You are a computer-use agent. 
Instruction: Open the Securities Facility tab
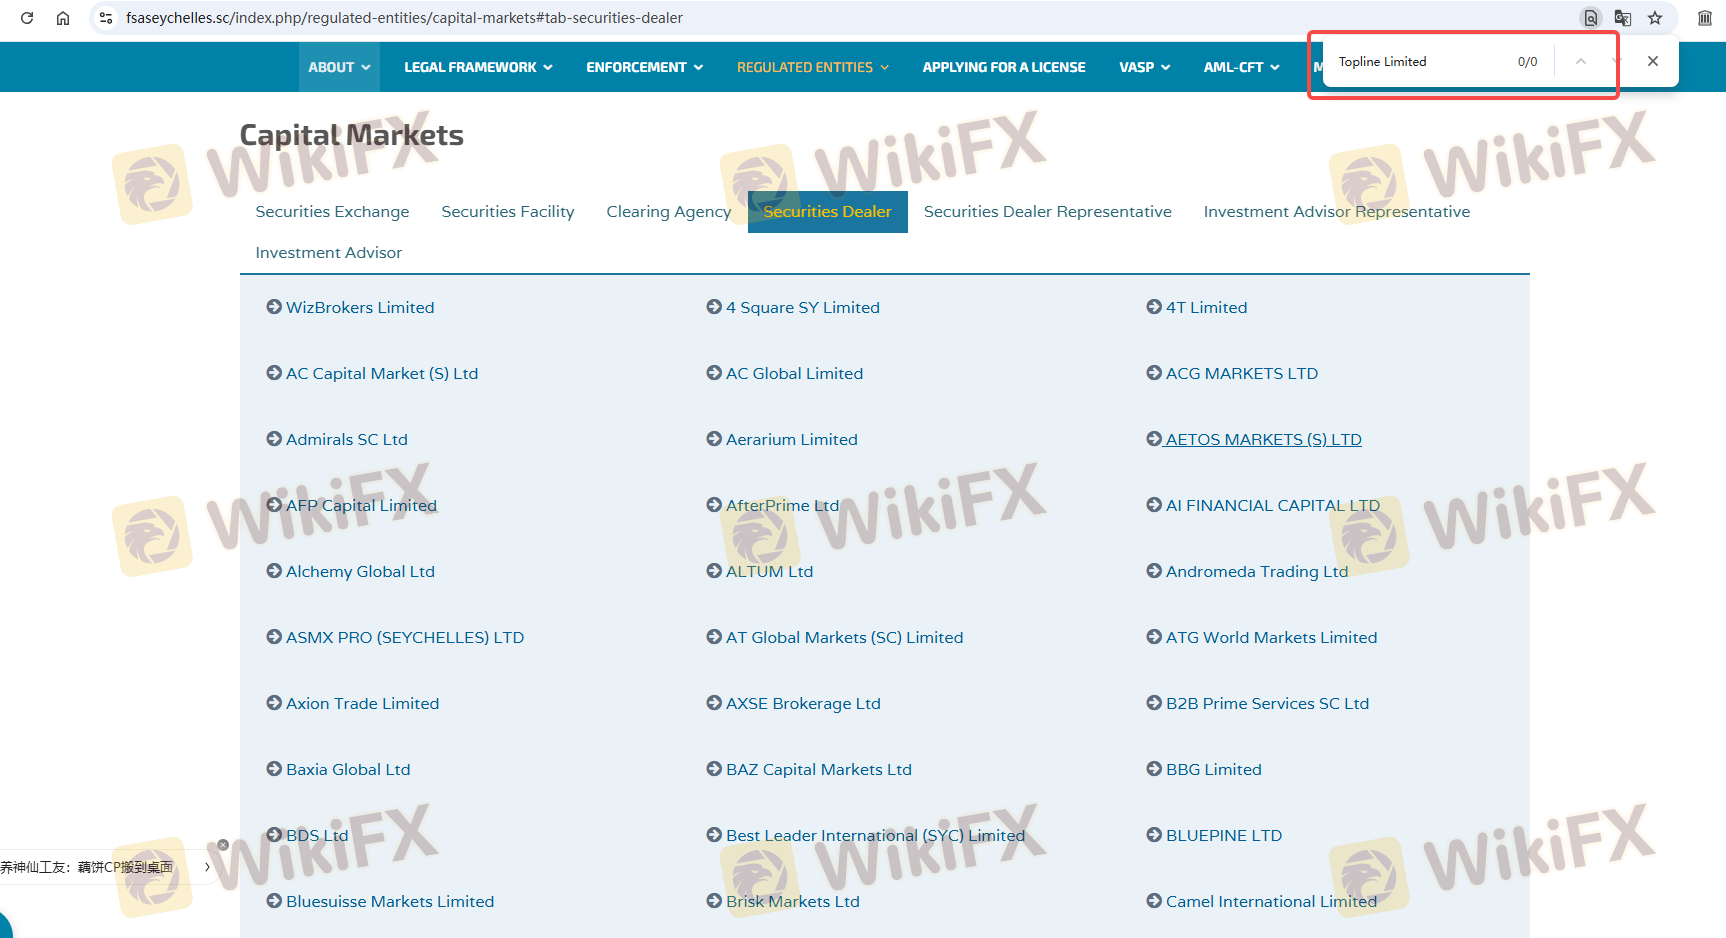508,212
